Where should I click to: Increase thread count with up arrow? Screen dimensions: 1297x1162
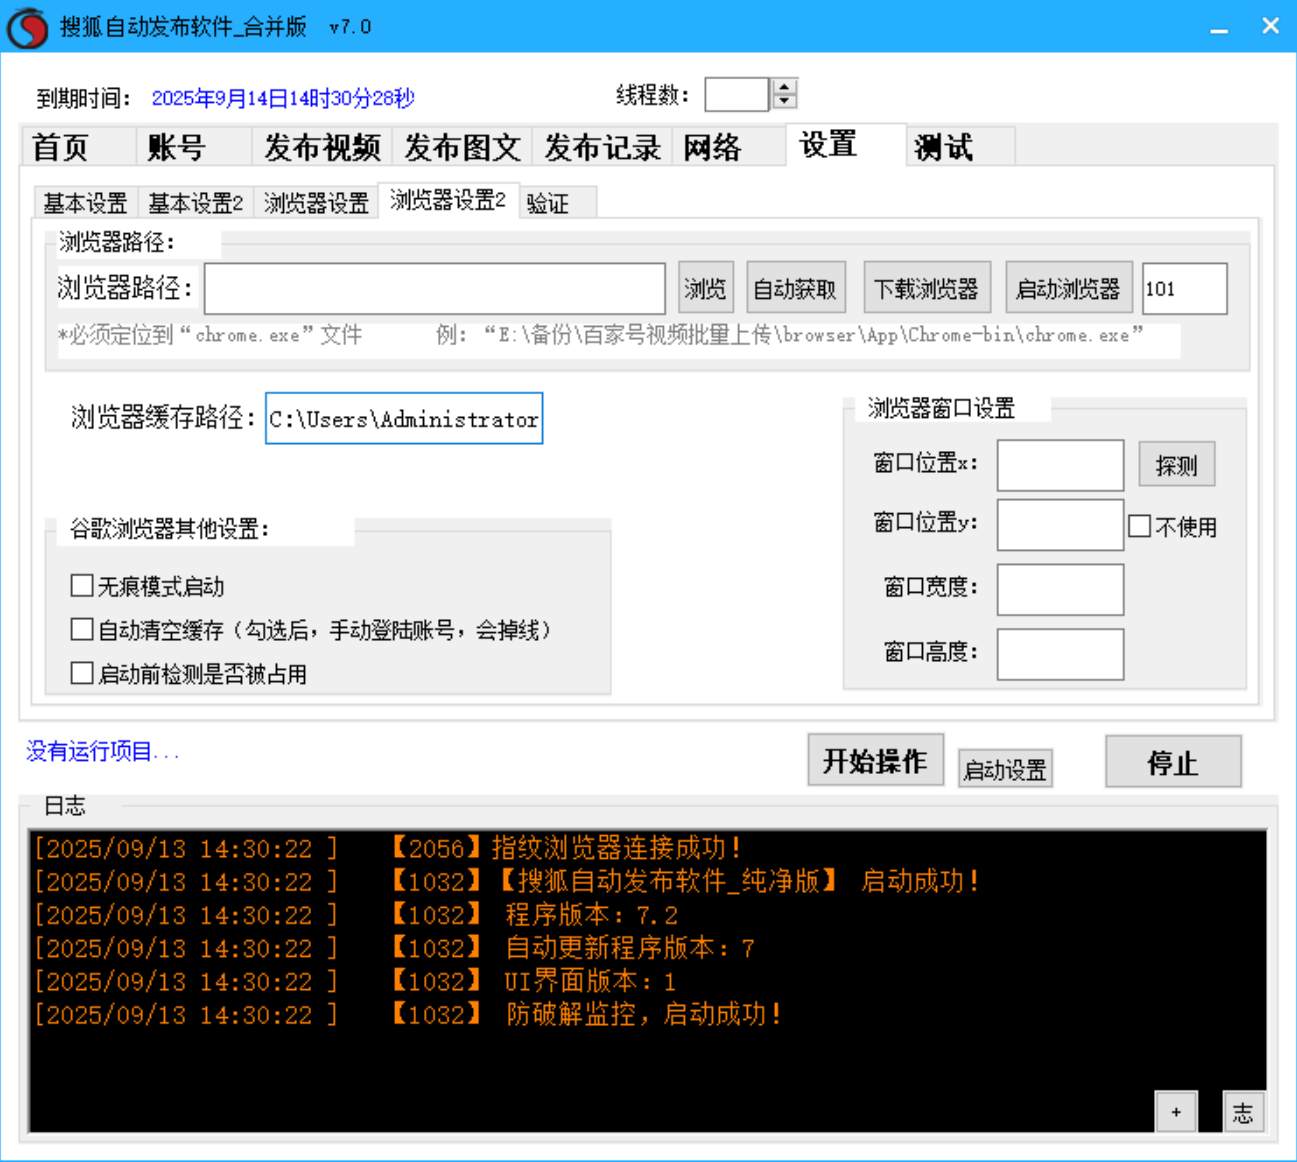click(785, 88)
